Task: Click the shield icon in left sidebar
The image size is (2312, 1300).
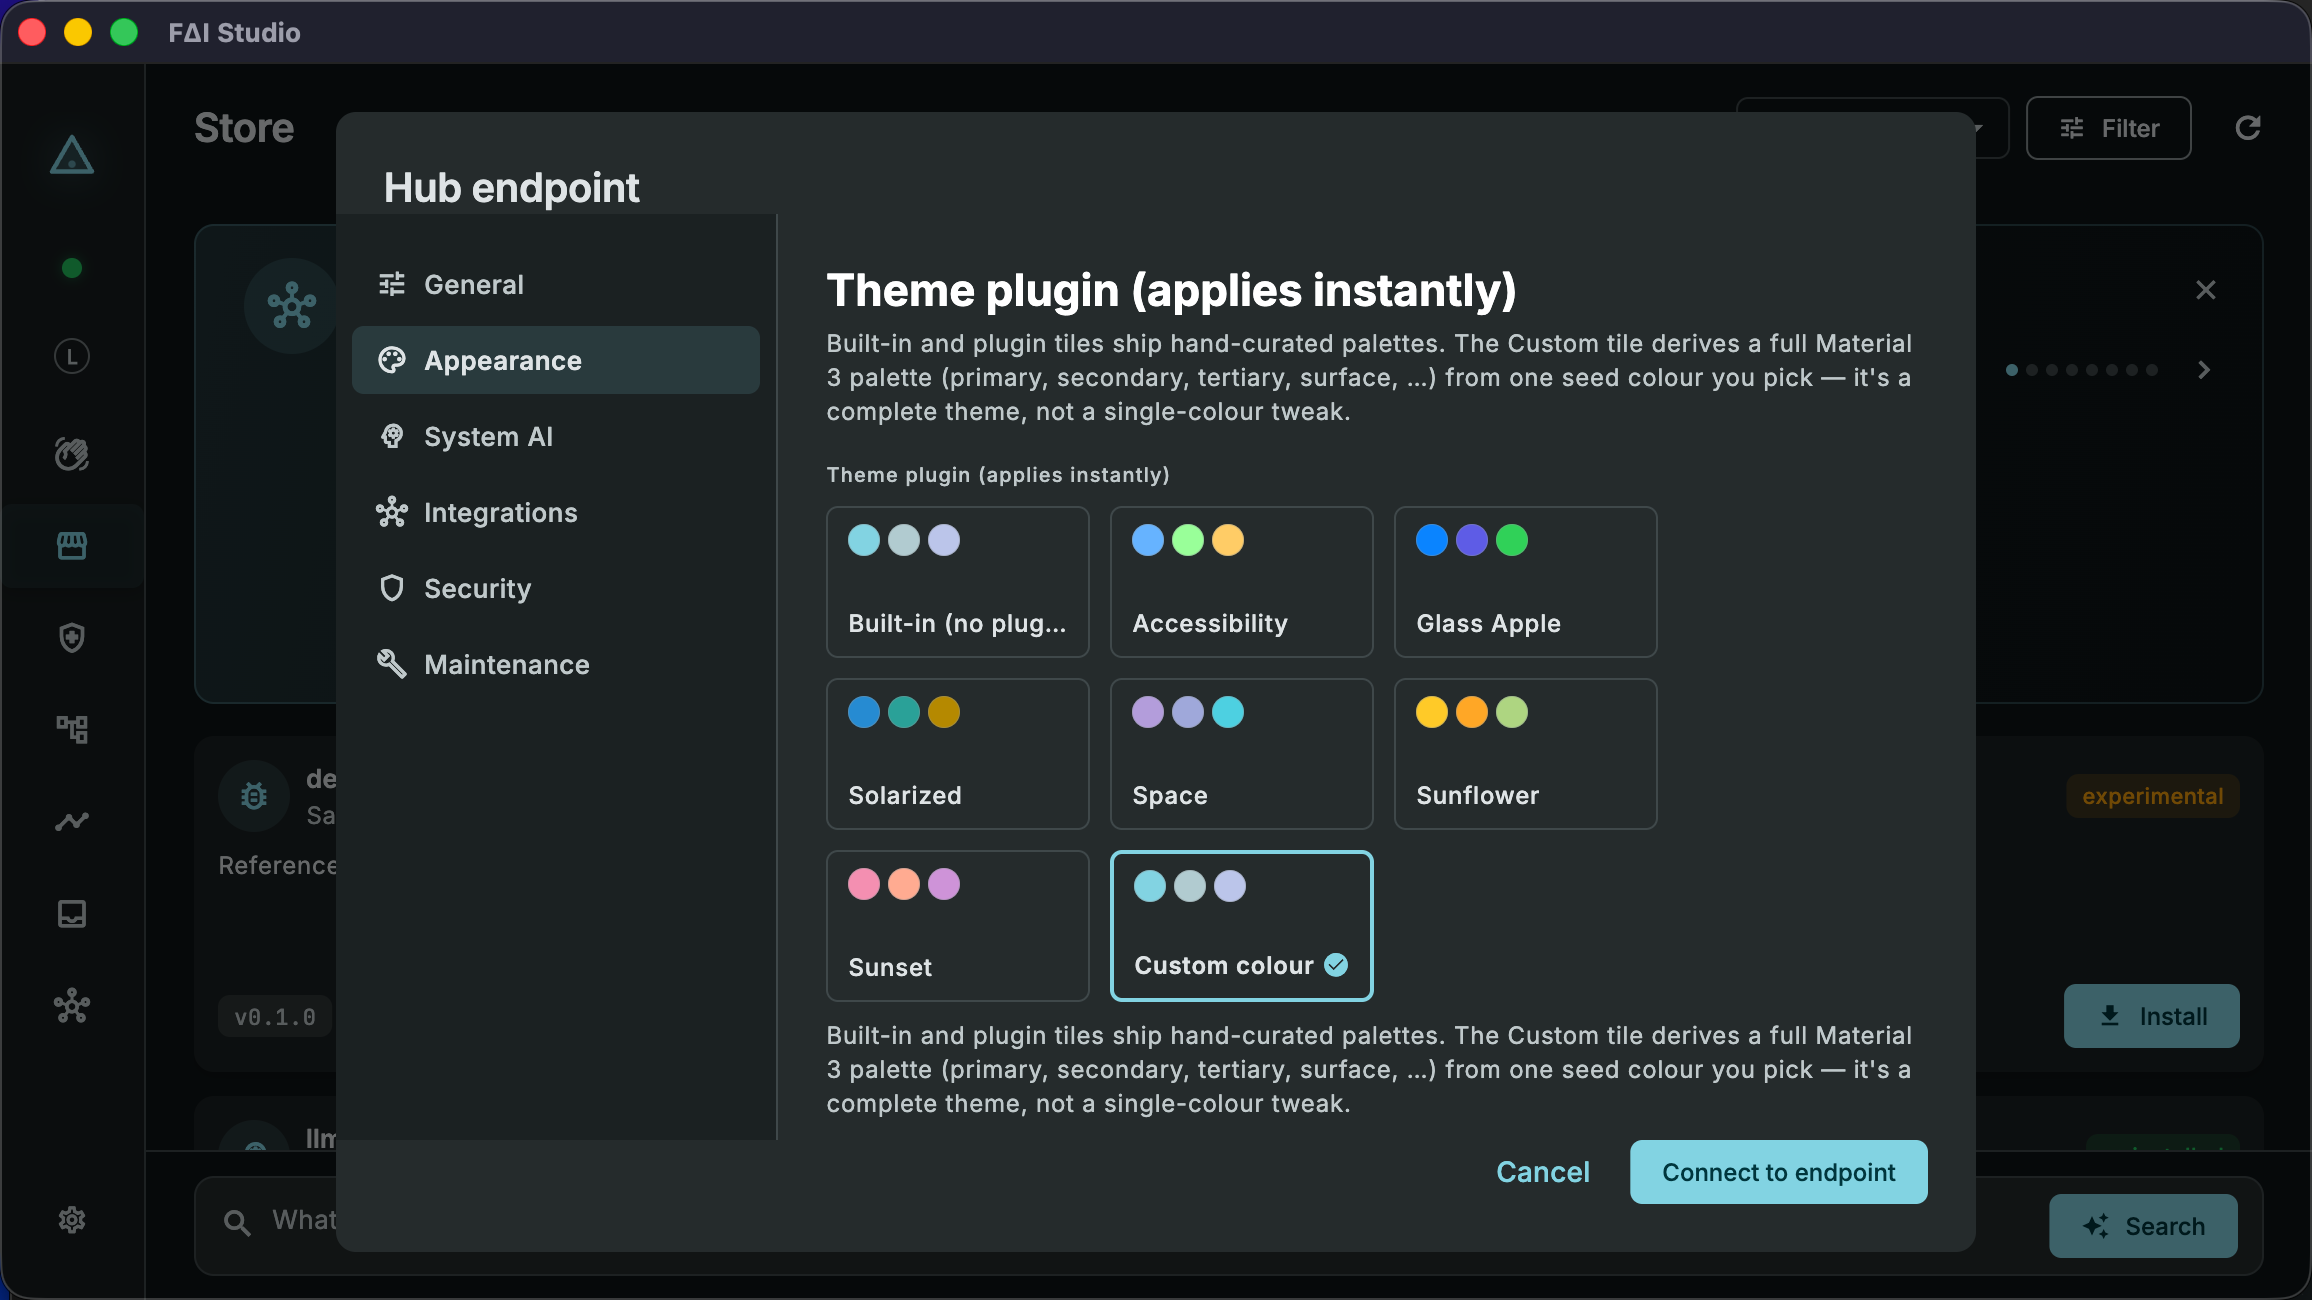Action: point(72,637)
